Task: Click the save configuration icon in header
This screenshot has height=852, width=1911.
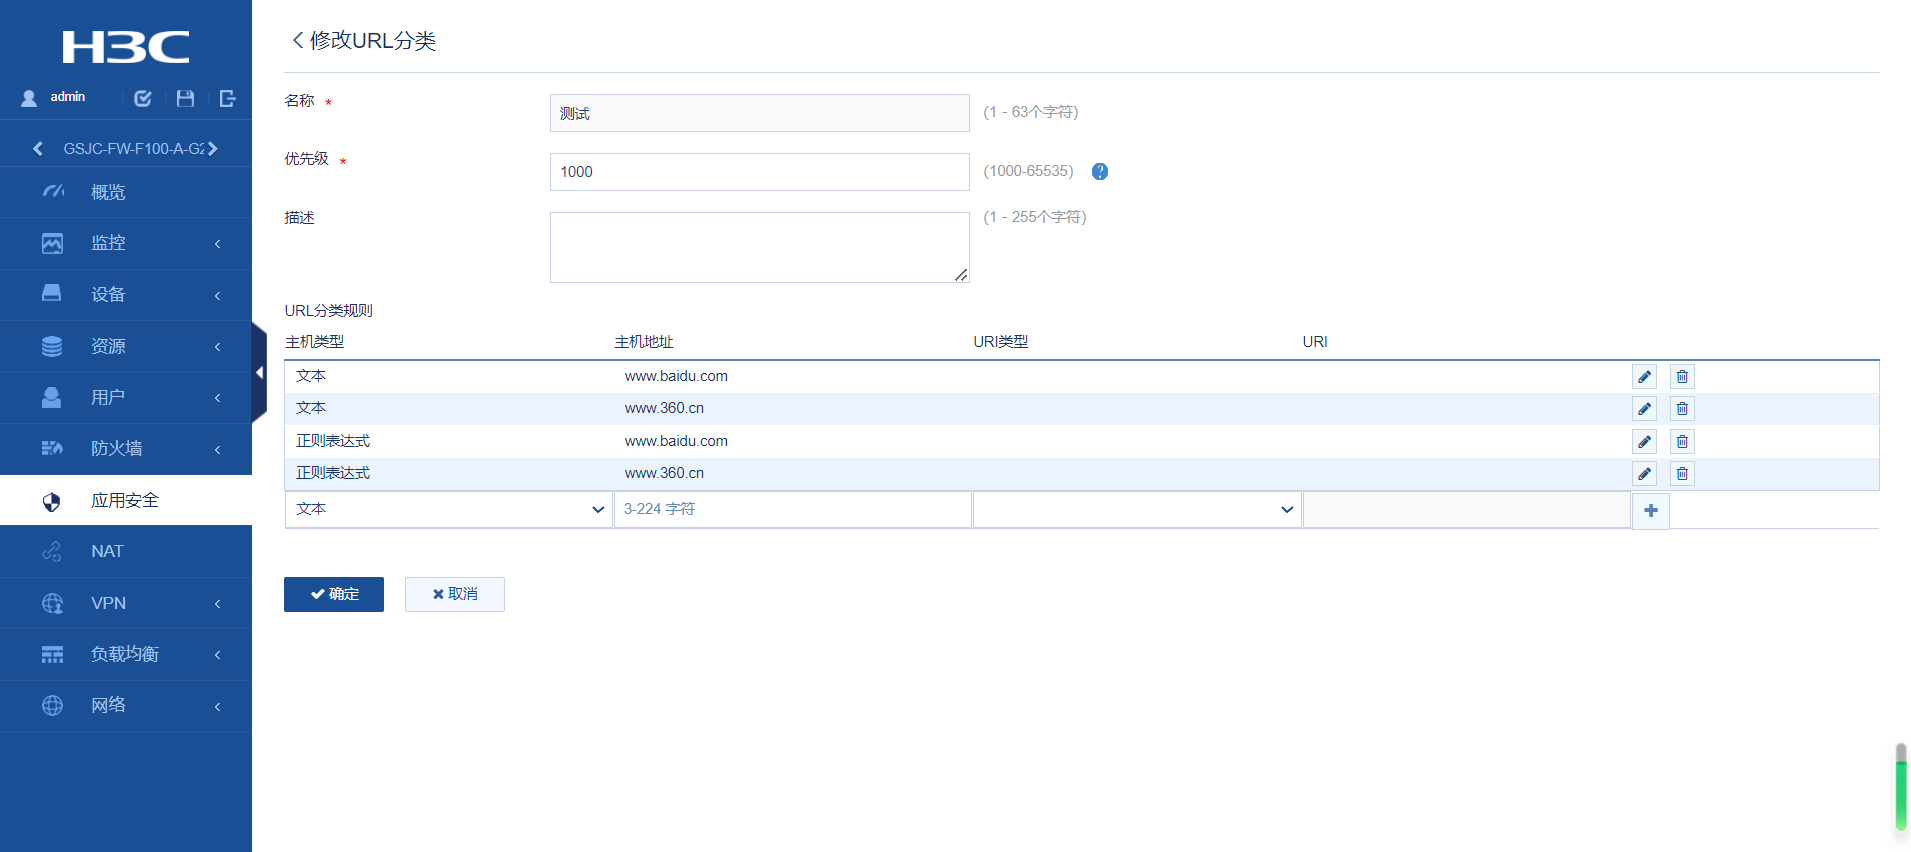Action: pyautogui.click(x=185, y=98)
